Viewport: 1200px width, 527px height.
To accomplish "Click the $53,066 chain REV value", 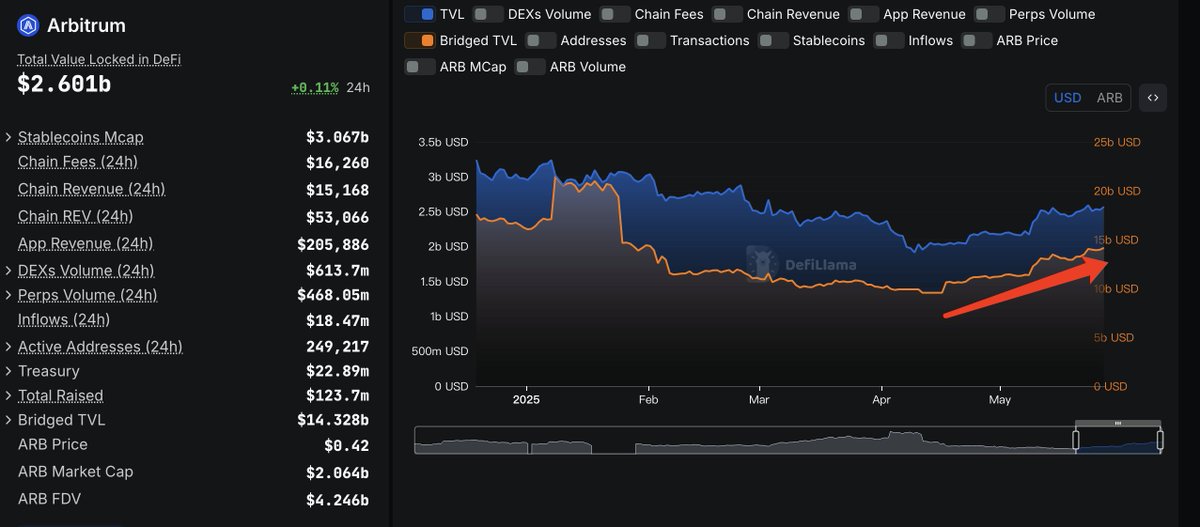I will [x=338, y=217].
